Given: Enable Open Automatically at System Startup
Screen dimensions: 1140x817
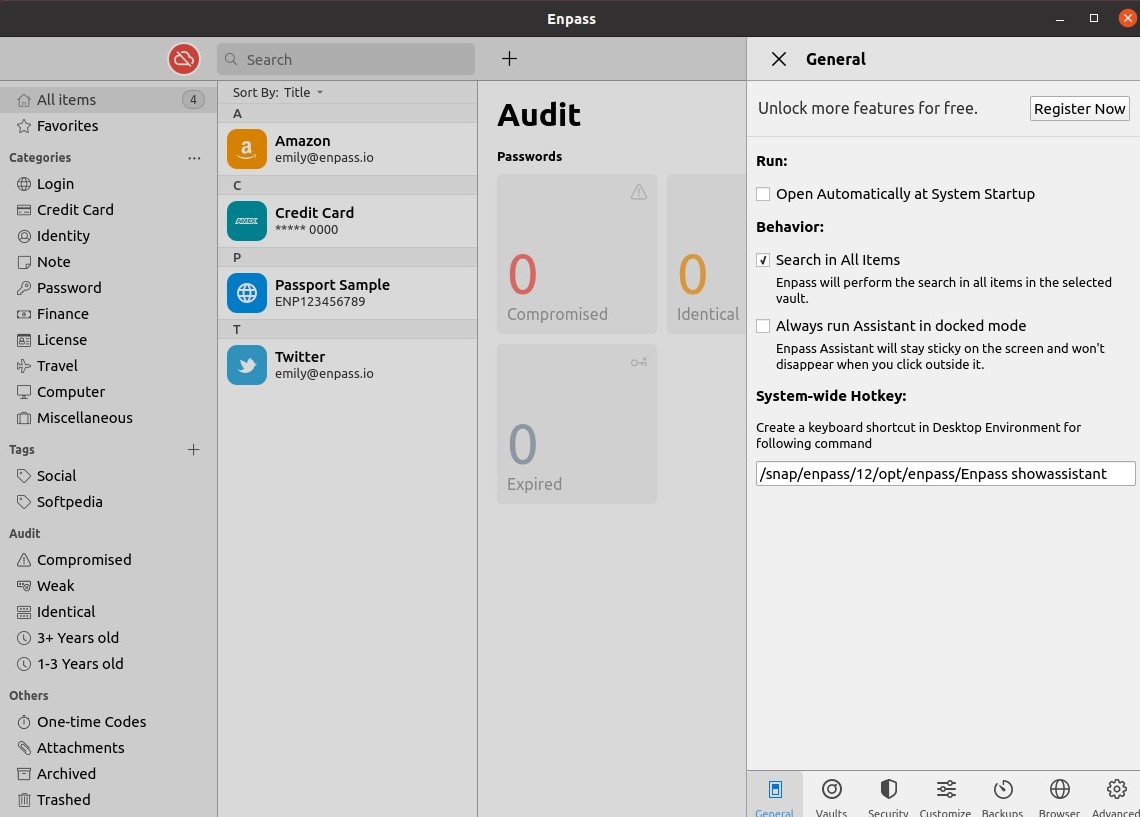Looking at the screenshot, I should click(x=763, y=194).
